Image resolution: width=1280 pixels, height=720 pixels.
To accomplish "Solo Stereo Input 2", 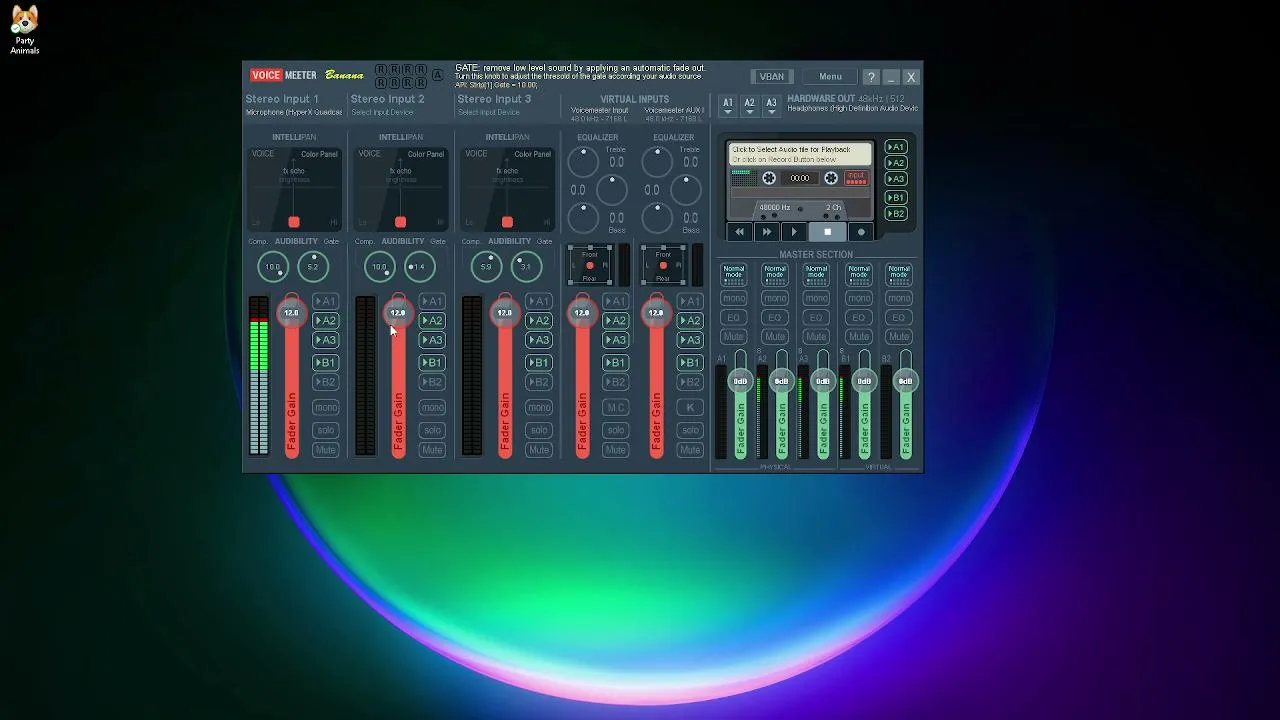I will point(432,430).
